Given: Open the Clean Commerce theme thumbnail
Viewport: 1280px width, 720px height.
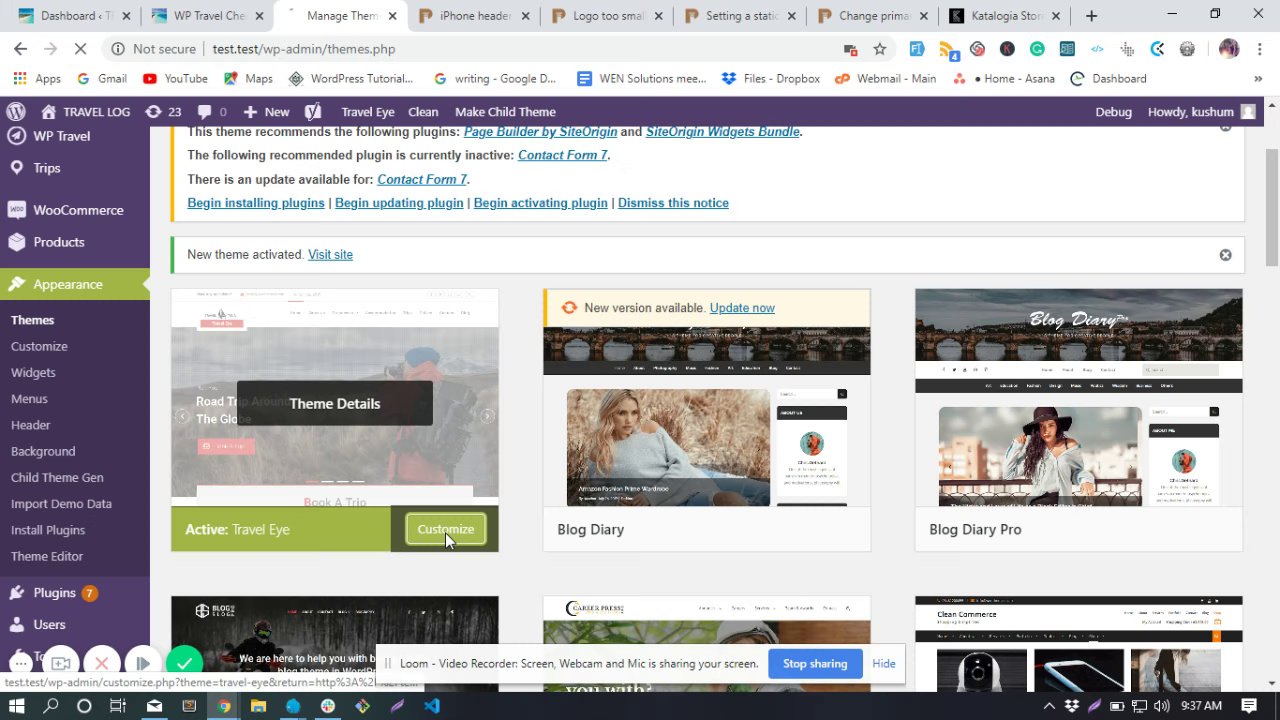Looking at the screenshot, I should click(x=1079, y=644).
